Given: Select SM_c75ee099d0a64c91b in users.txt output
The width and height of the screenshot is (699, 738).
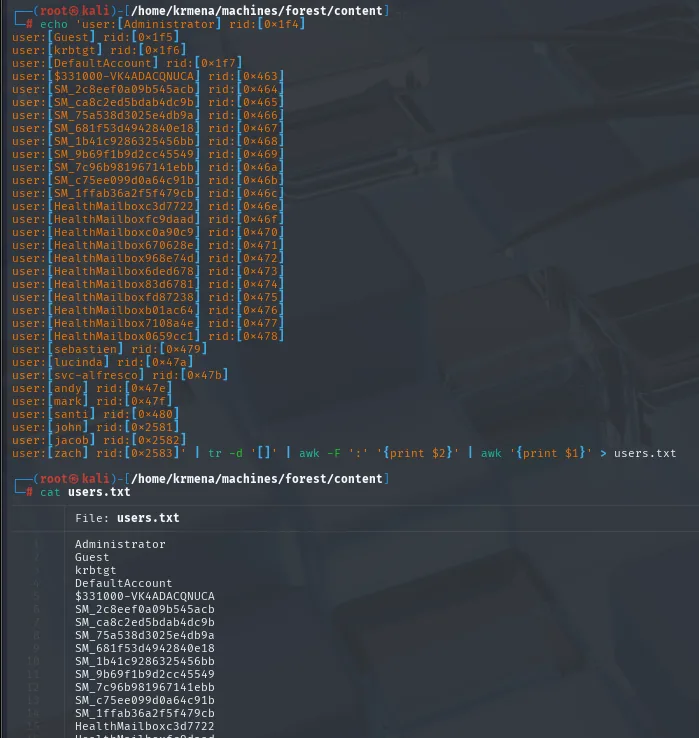Looking at the screenshot, I should (x=145, y=700).
